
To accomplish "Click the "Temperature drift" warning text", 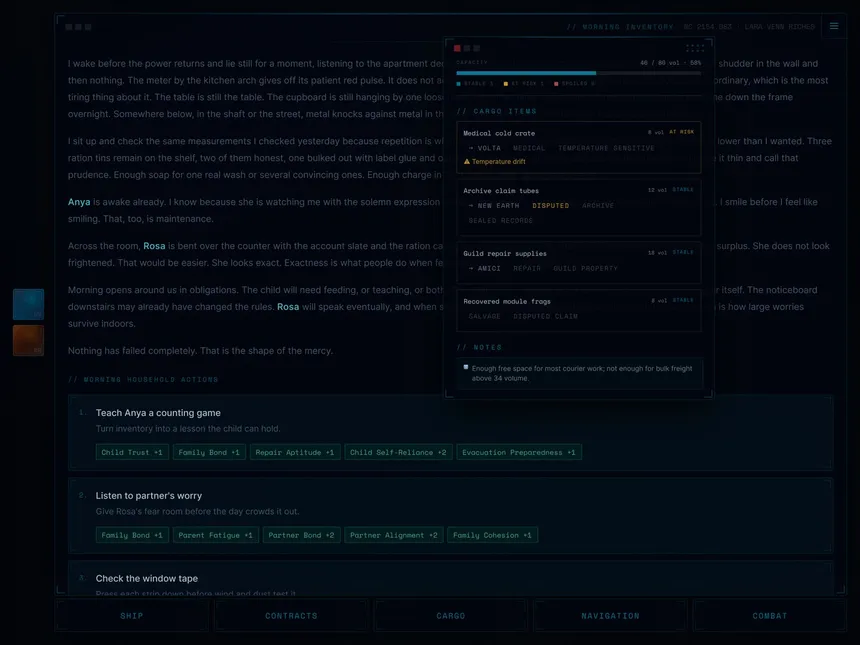I will [499, 162].
